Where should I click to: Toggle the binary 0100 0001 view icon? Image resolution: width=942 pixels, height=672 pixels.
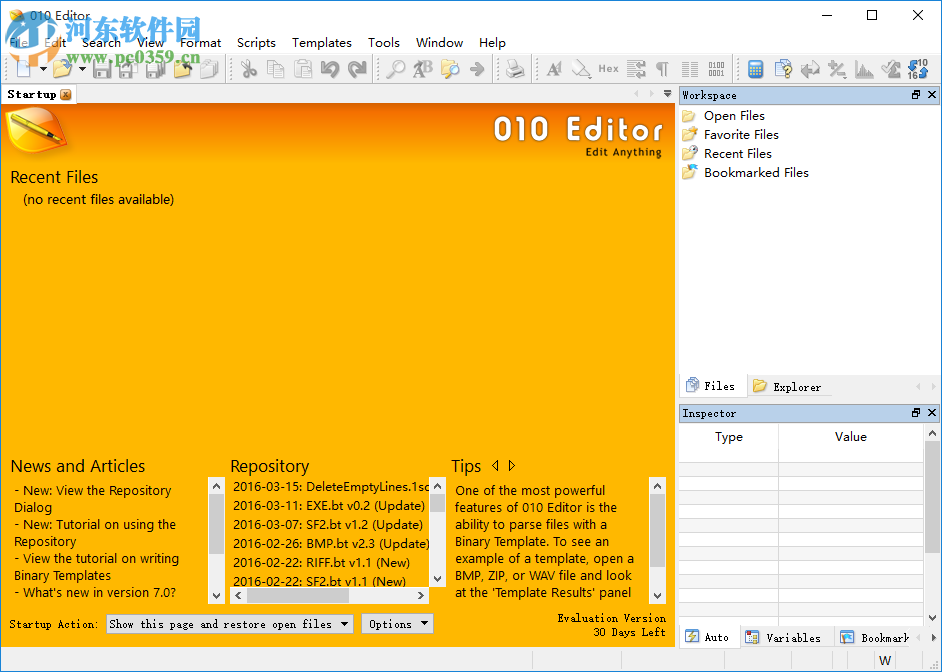pyautogui.click(x=716, y=69)
